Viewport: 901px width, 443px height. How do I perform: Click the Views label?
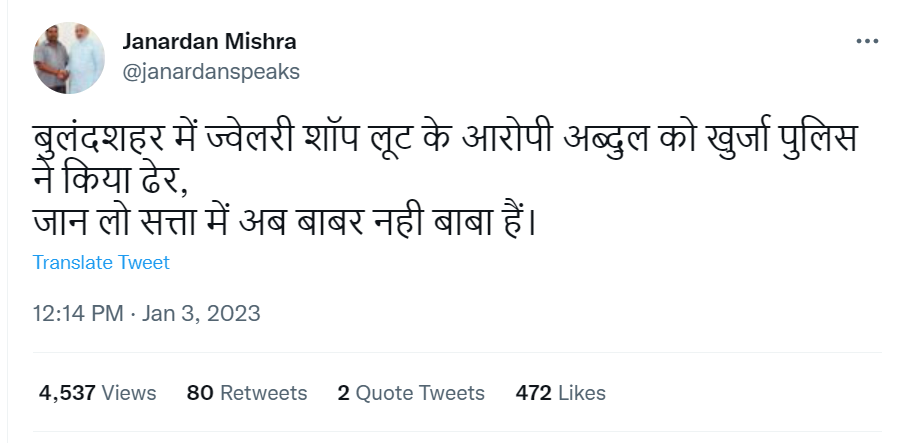tap(129, 393)
